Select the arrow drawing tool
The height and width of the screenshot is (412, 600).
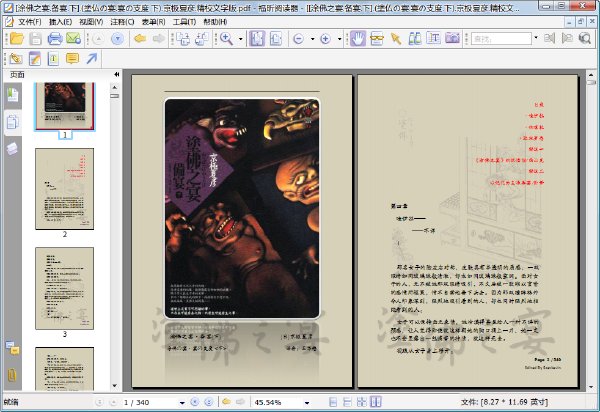(x=91, y=59)
